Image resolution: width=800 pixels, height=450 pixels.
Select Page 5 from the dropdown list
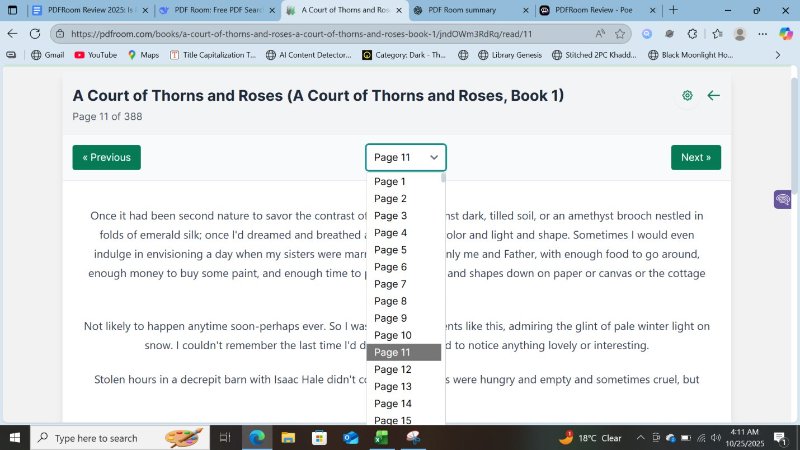tap(391, 250)
